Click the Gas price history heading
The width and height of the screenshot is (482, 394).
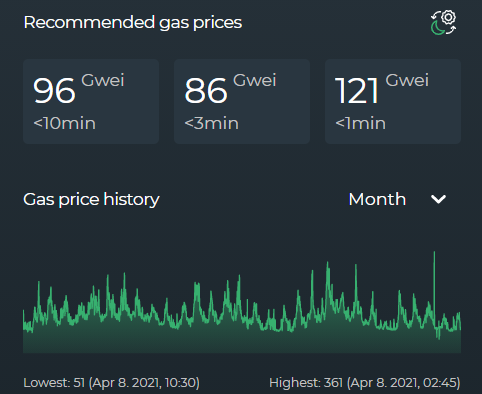pos(91,199)
